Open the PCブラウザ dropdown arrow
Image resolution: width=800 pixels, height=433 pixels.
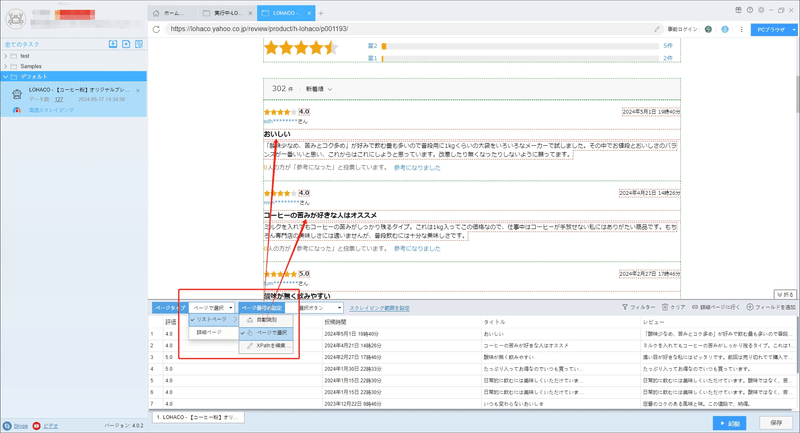tap(794, 30)
